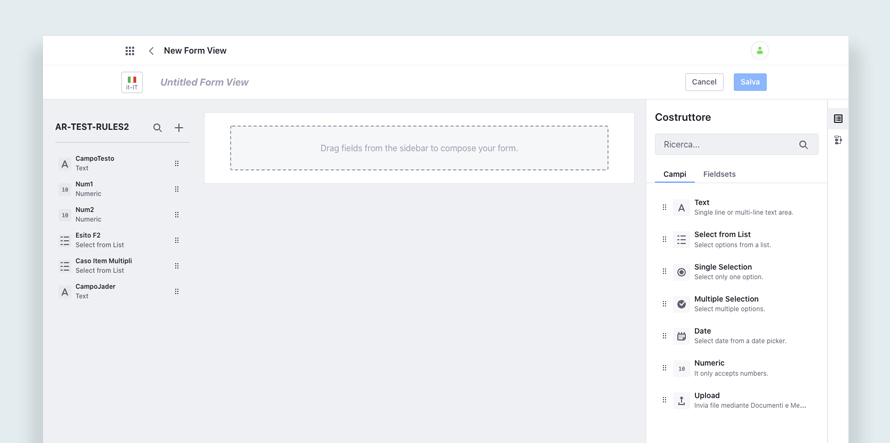
Task: Open the builder sidebar panel icon
Action: [x=838, y=119]
